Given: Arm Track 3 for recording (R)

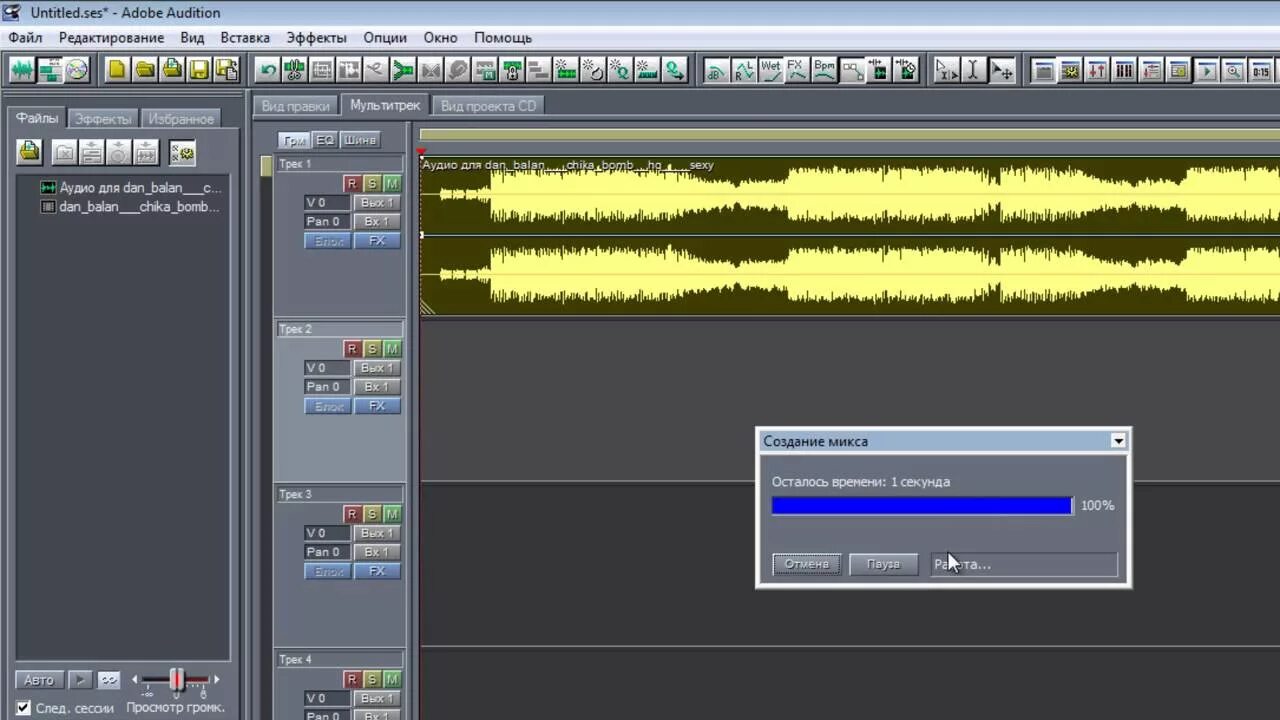Looking at the screenshot, I should [x=351, y=513].
